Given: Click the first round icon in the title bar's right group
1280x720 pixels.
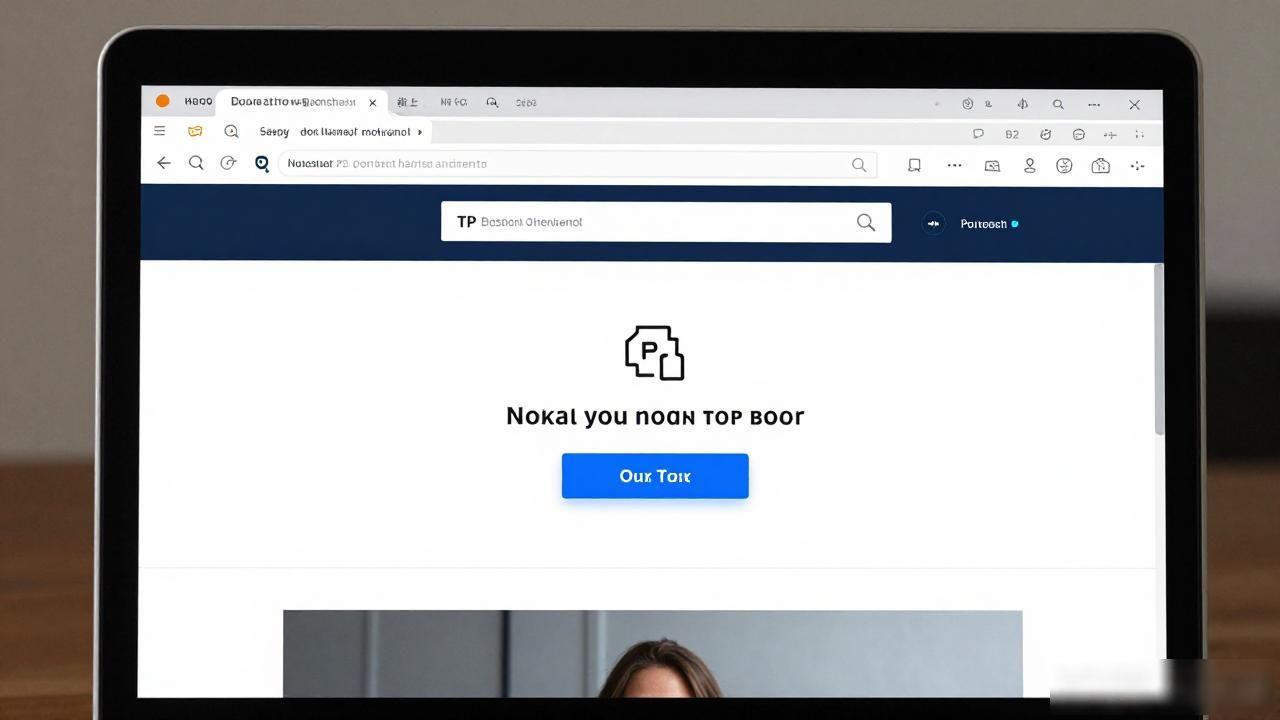Looking at the screenshot, I should click(967, 104).
